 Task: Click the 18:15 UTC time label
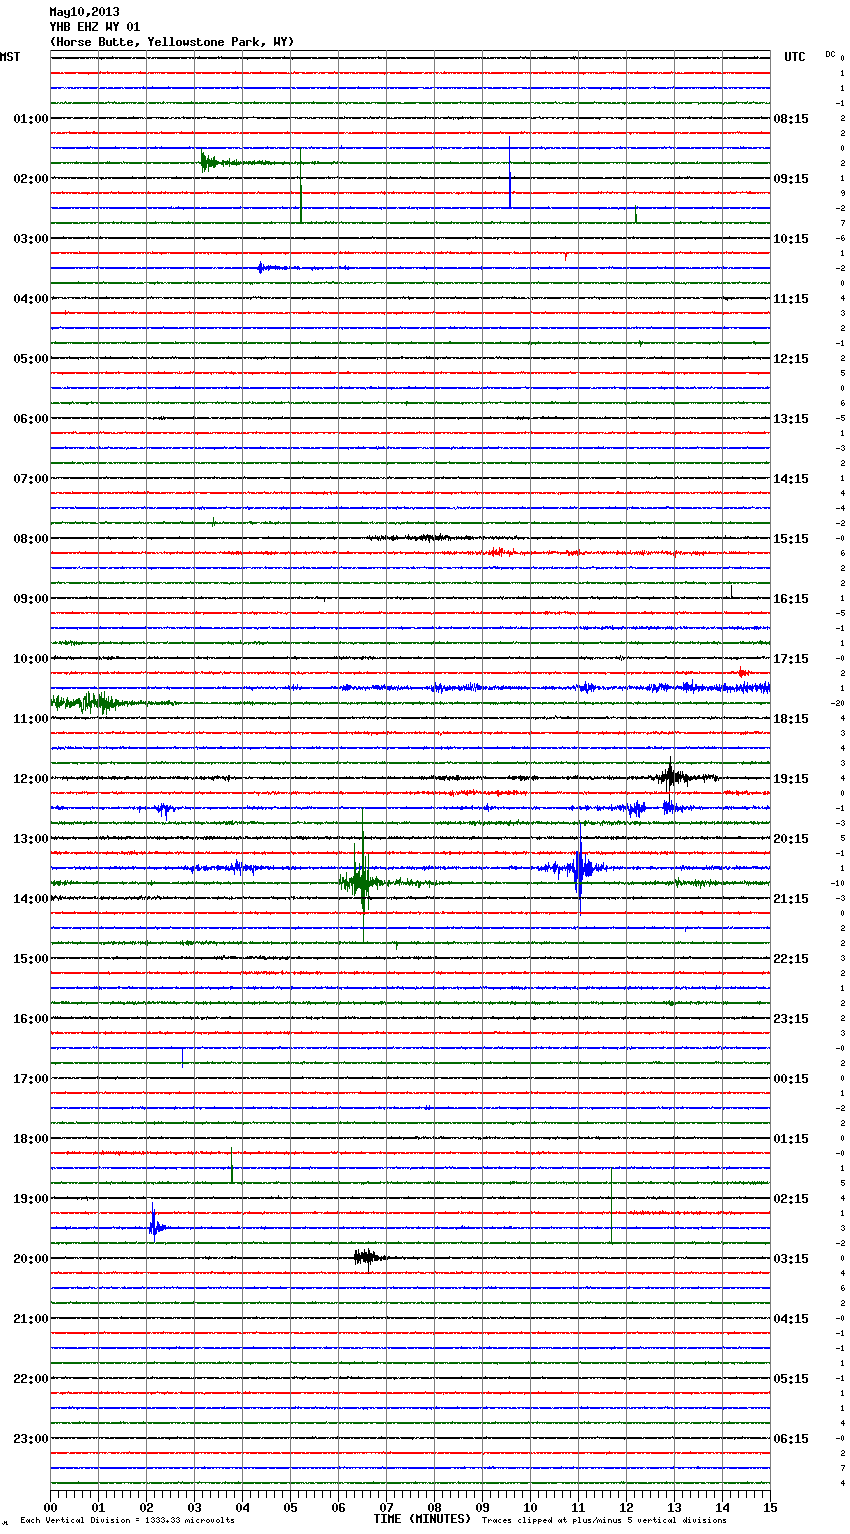pos(791,719)
